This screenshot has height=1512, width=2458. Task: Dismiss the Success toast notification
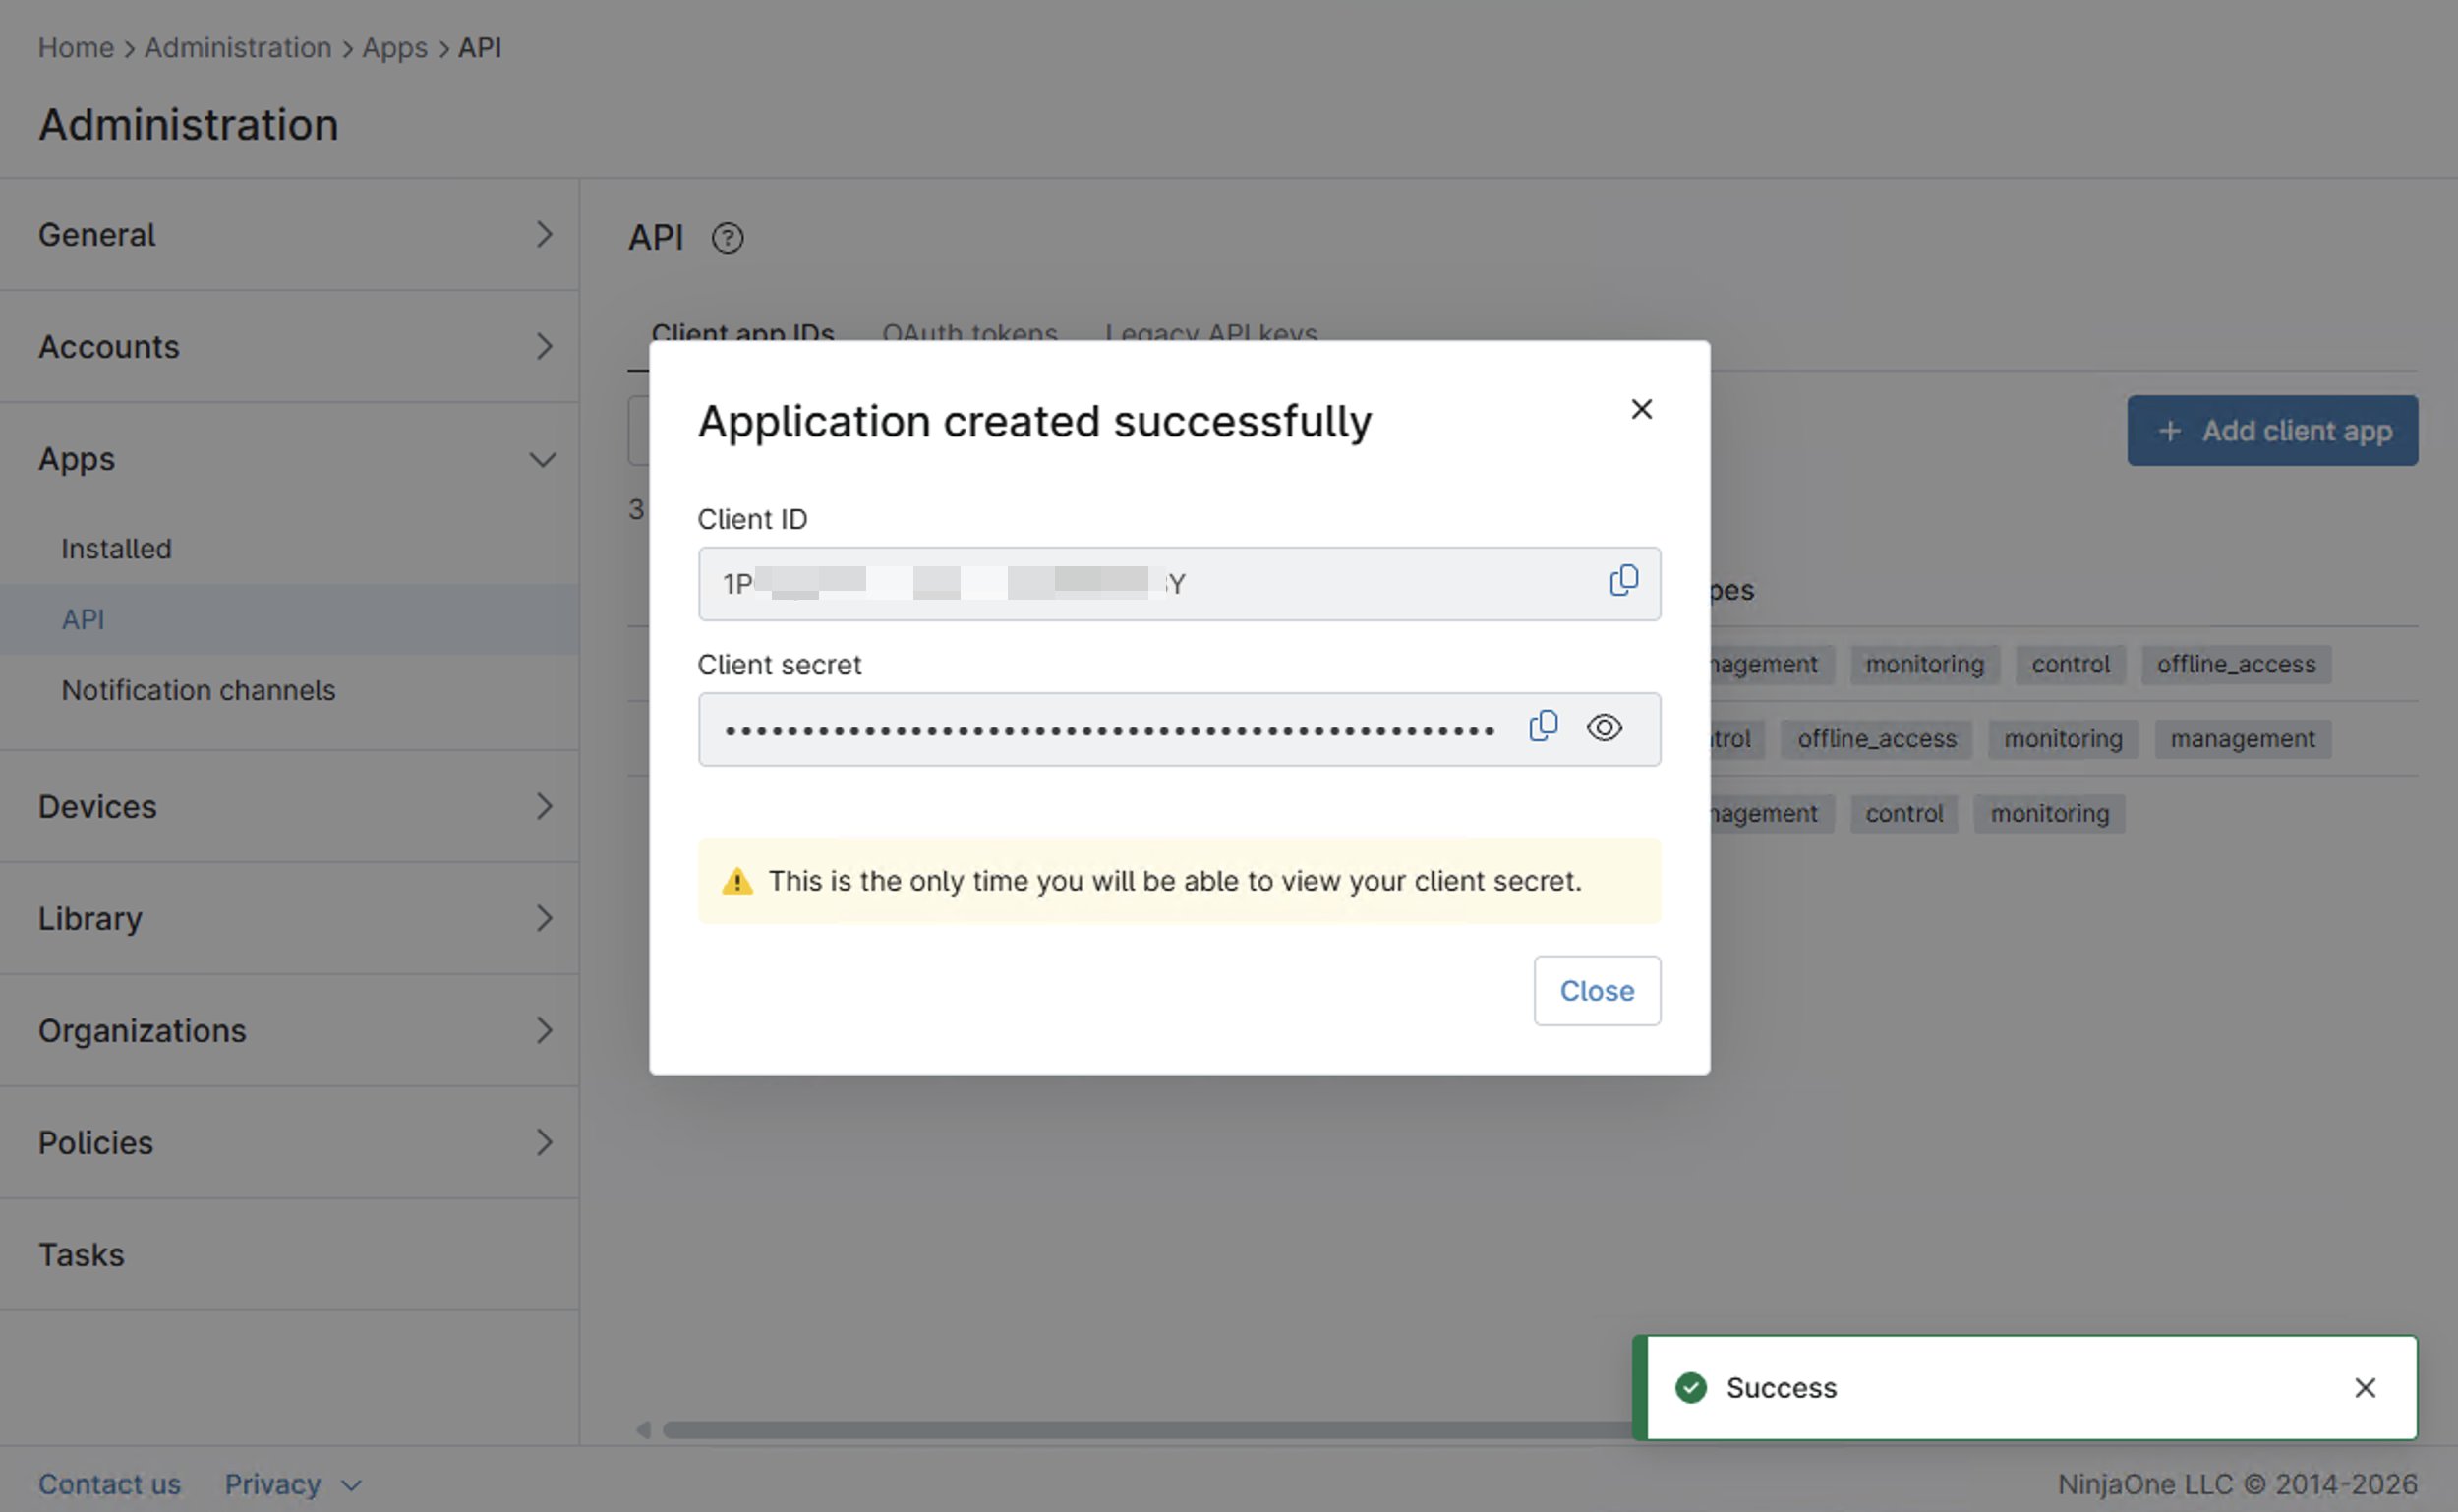point(2364,1388)
